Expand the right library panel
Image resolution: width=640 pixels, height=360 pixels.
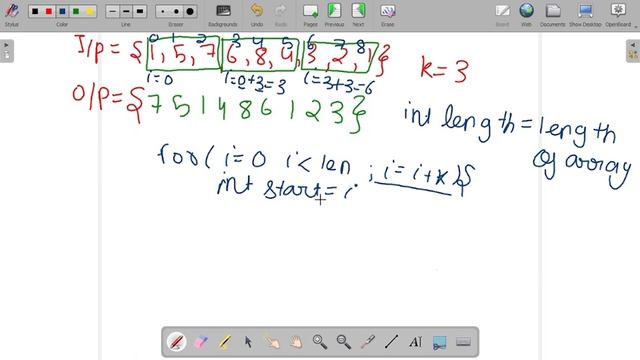click(x=633, y=51)
